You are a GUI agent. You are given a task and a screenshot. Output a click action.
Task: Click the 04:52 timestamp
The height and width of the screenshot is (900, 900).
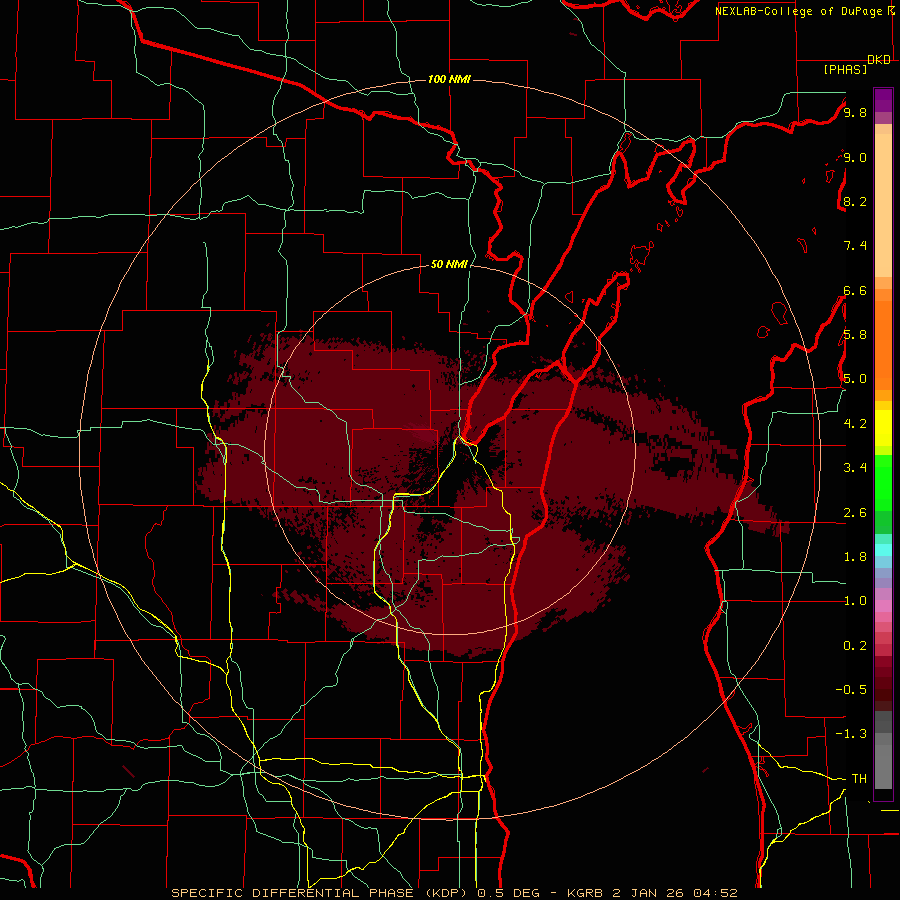point(715,893)
